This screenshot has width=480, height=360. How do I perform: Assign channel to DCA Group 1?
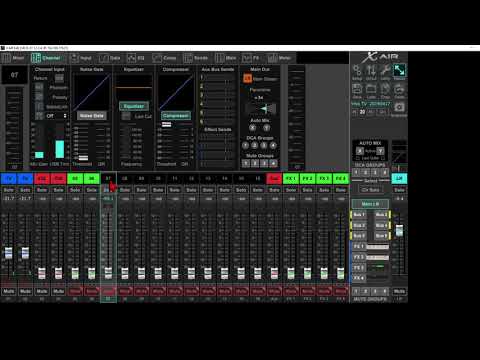click(x=245, y=145)
